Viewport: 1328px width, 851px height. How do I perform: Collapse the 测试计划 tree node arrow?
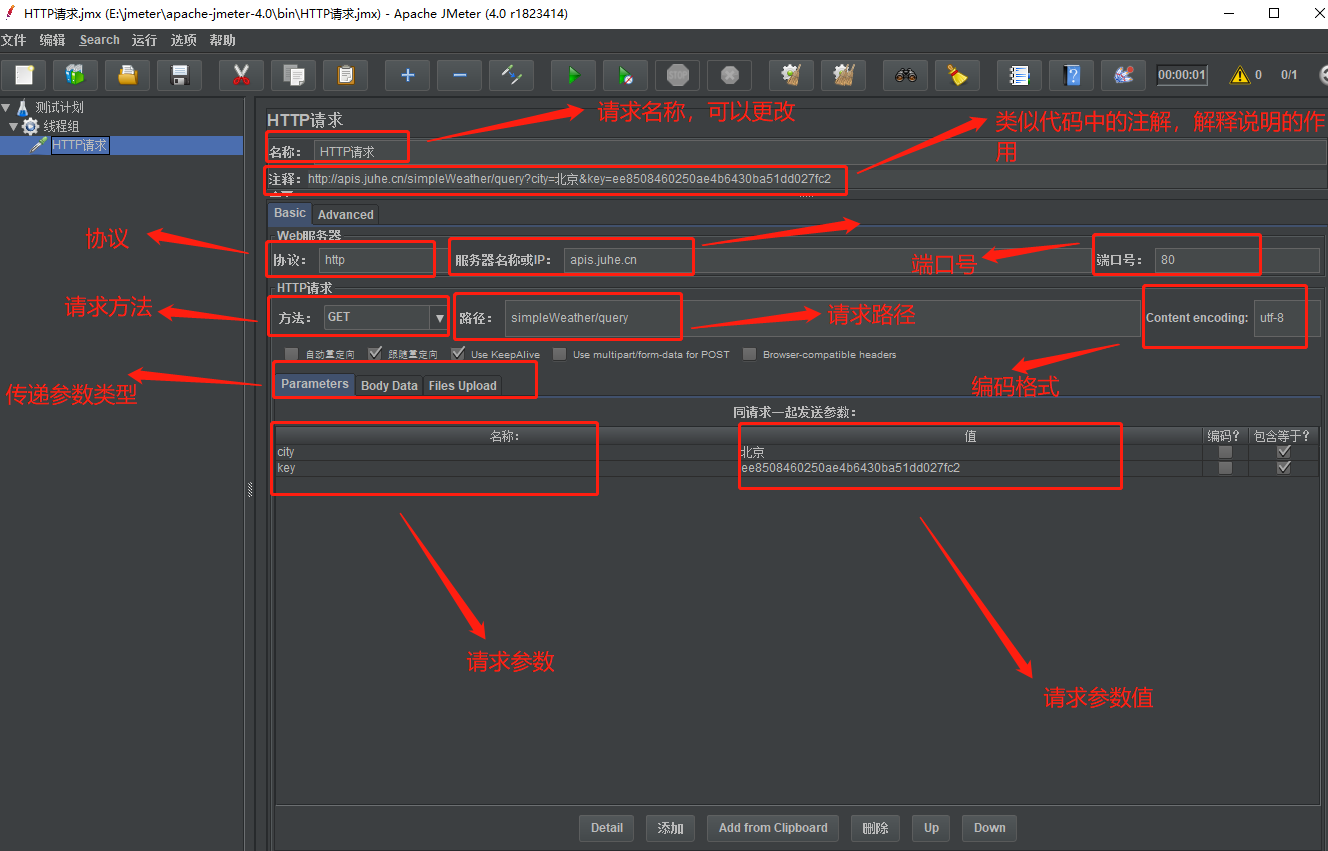6,107
